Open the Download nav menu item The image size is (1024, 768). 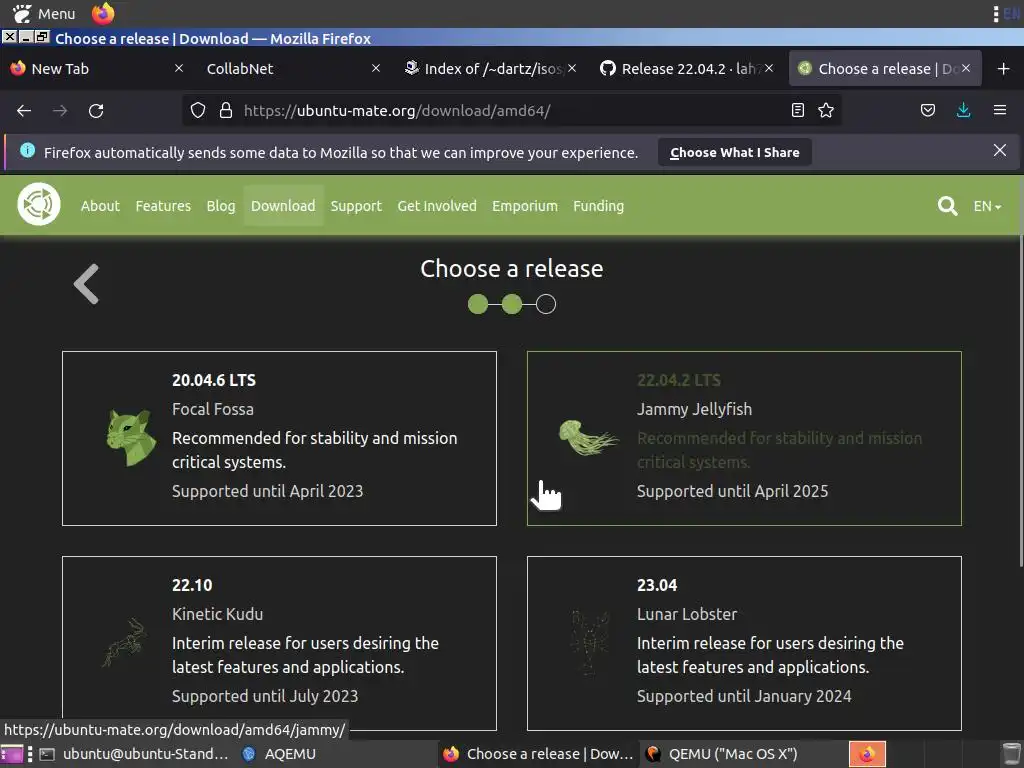(x=283, y=206)
